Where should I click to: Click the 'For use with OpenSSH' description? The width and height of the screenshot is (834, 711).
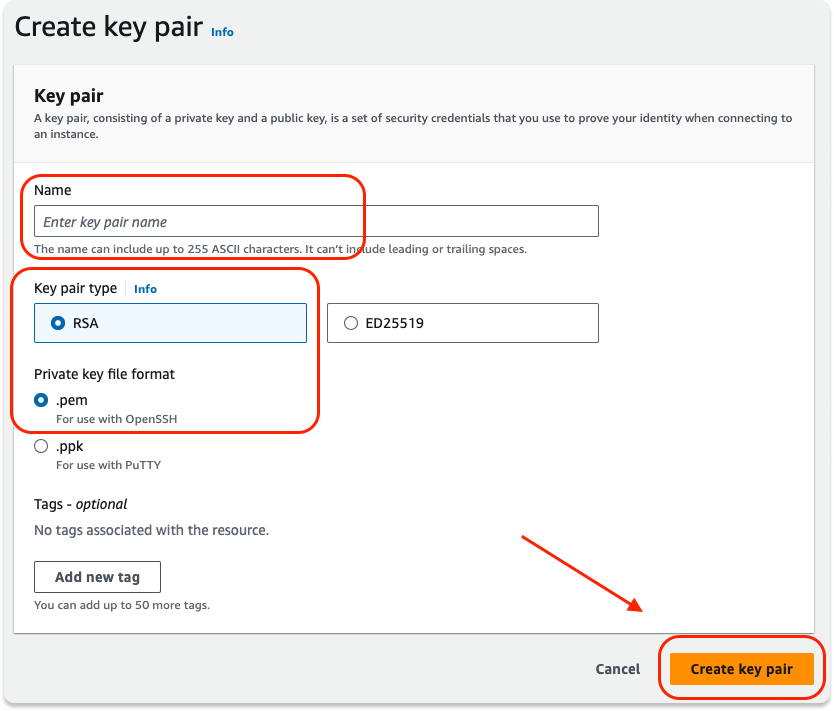point(116,419)
